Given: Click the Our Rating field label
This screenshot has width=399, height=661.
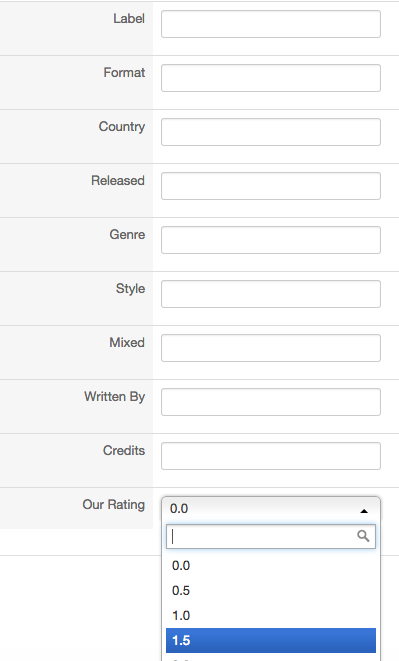Looking at the screenshot, I should click(x=113, y=505).
